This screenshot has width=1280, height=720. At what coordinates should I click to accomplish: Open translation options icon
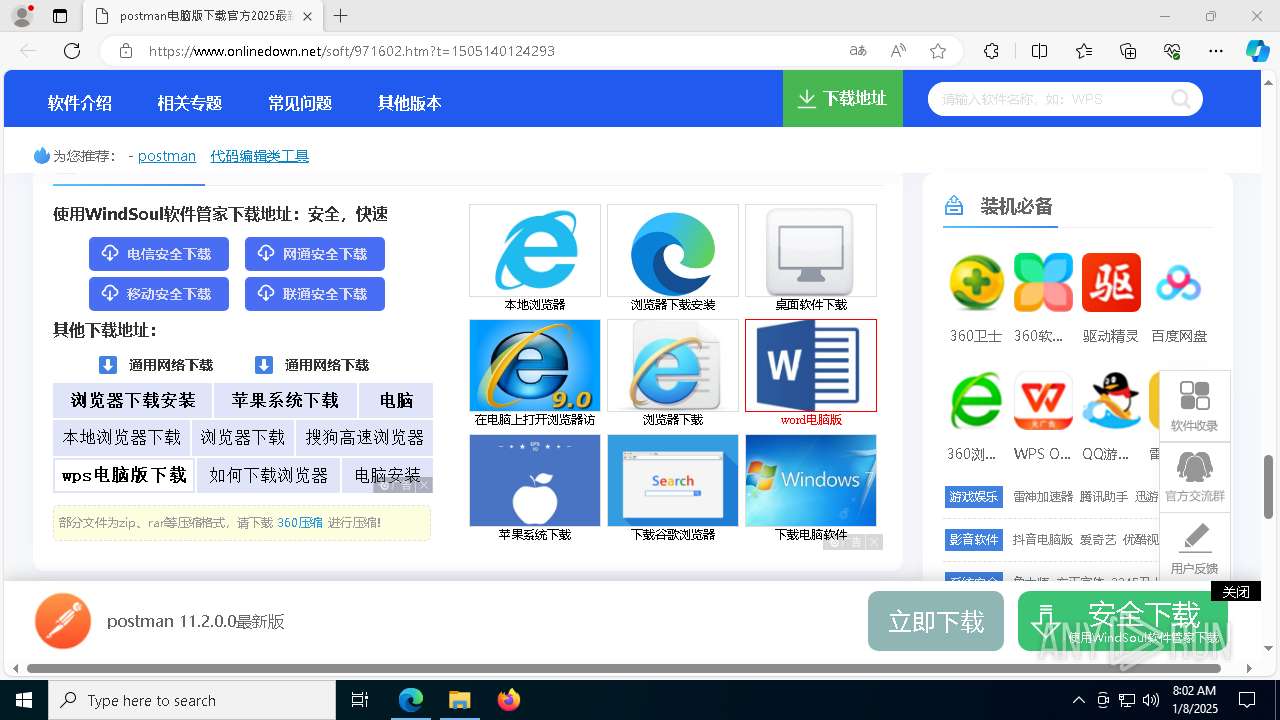click(858, 51)
